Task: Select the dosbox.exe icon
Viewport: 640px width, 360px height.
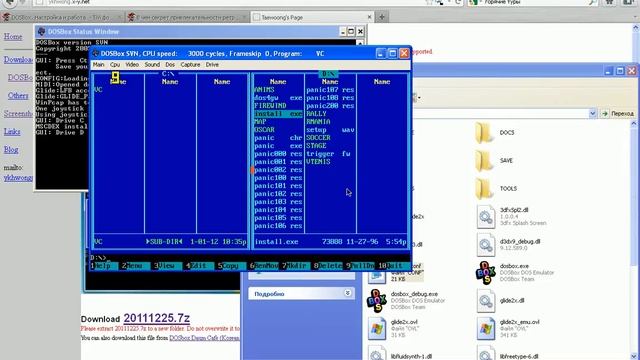Action: point(485,273)
